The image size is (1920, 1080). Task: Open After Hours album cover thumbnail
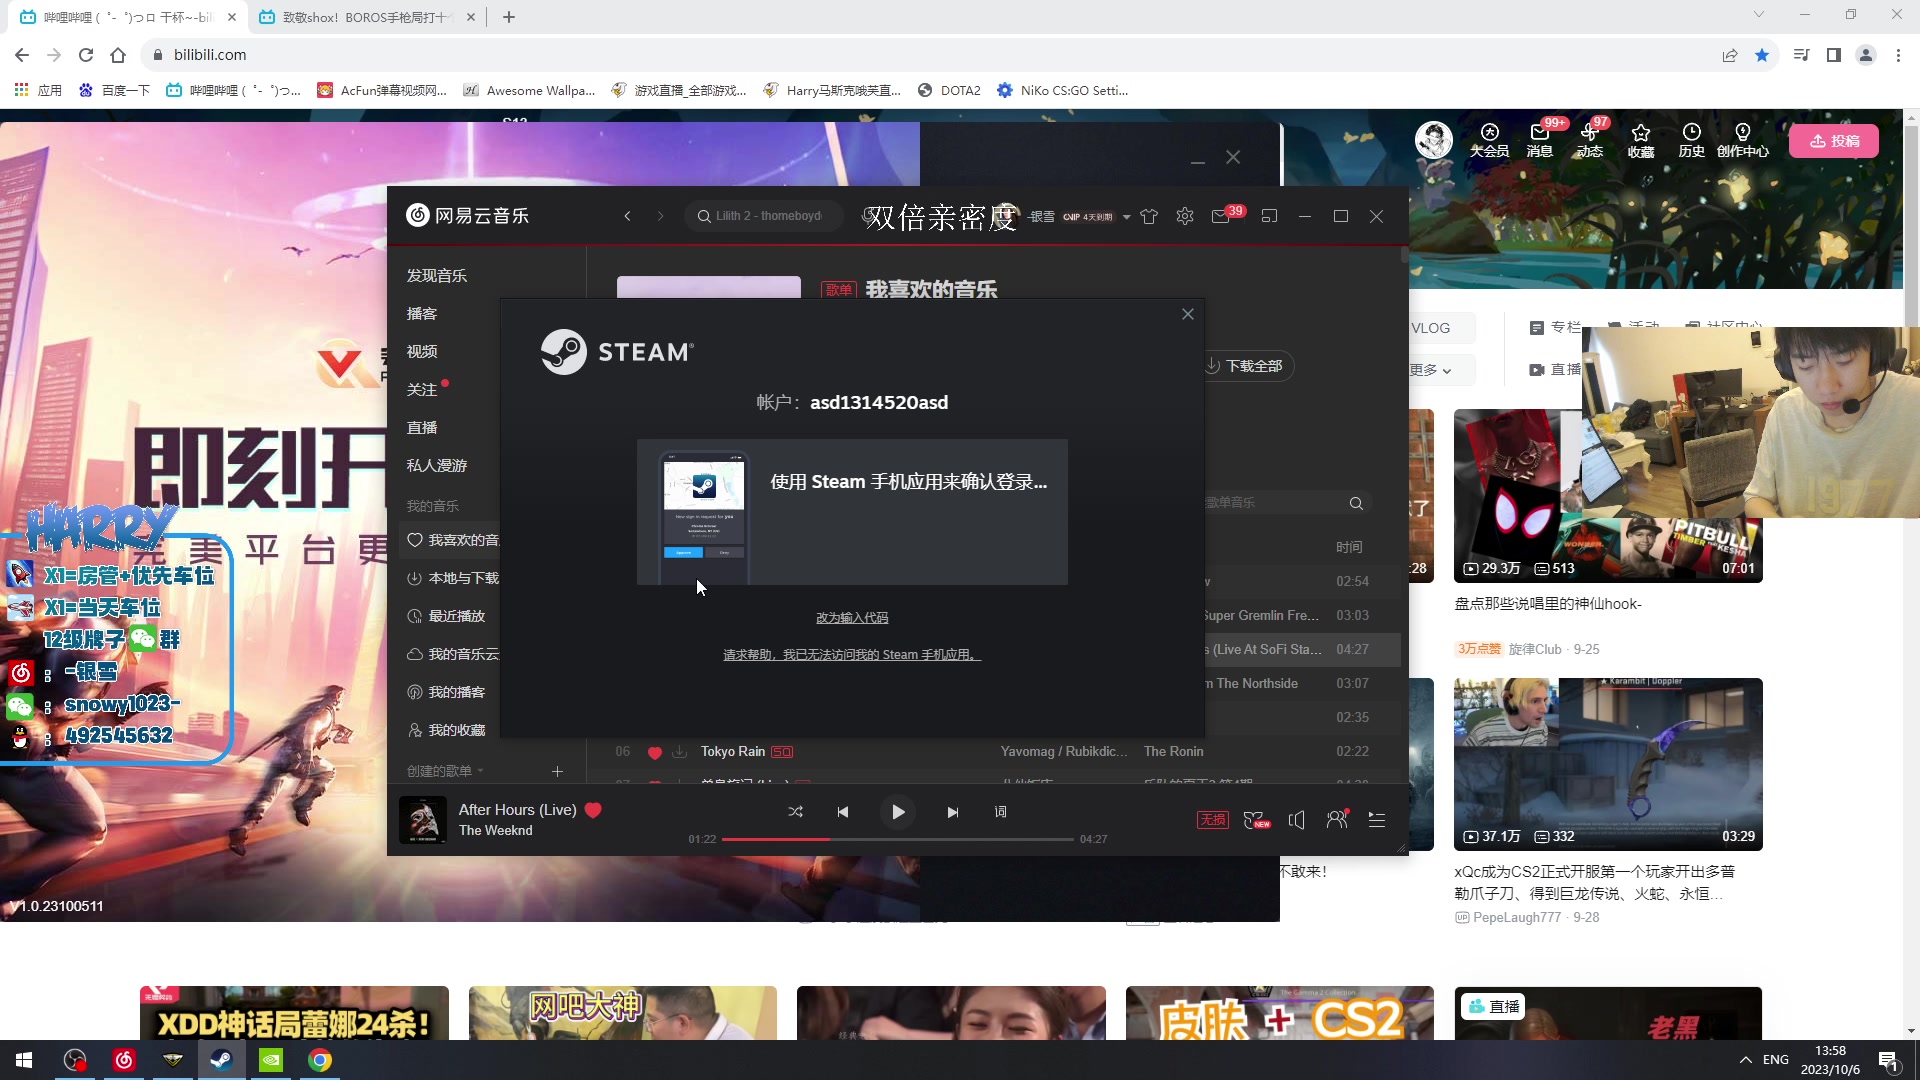(423, 820)
